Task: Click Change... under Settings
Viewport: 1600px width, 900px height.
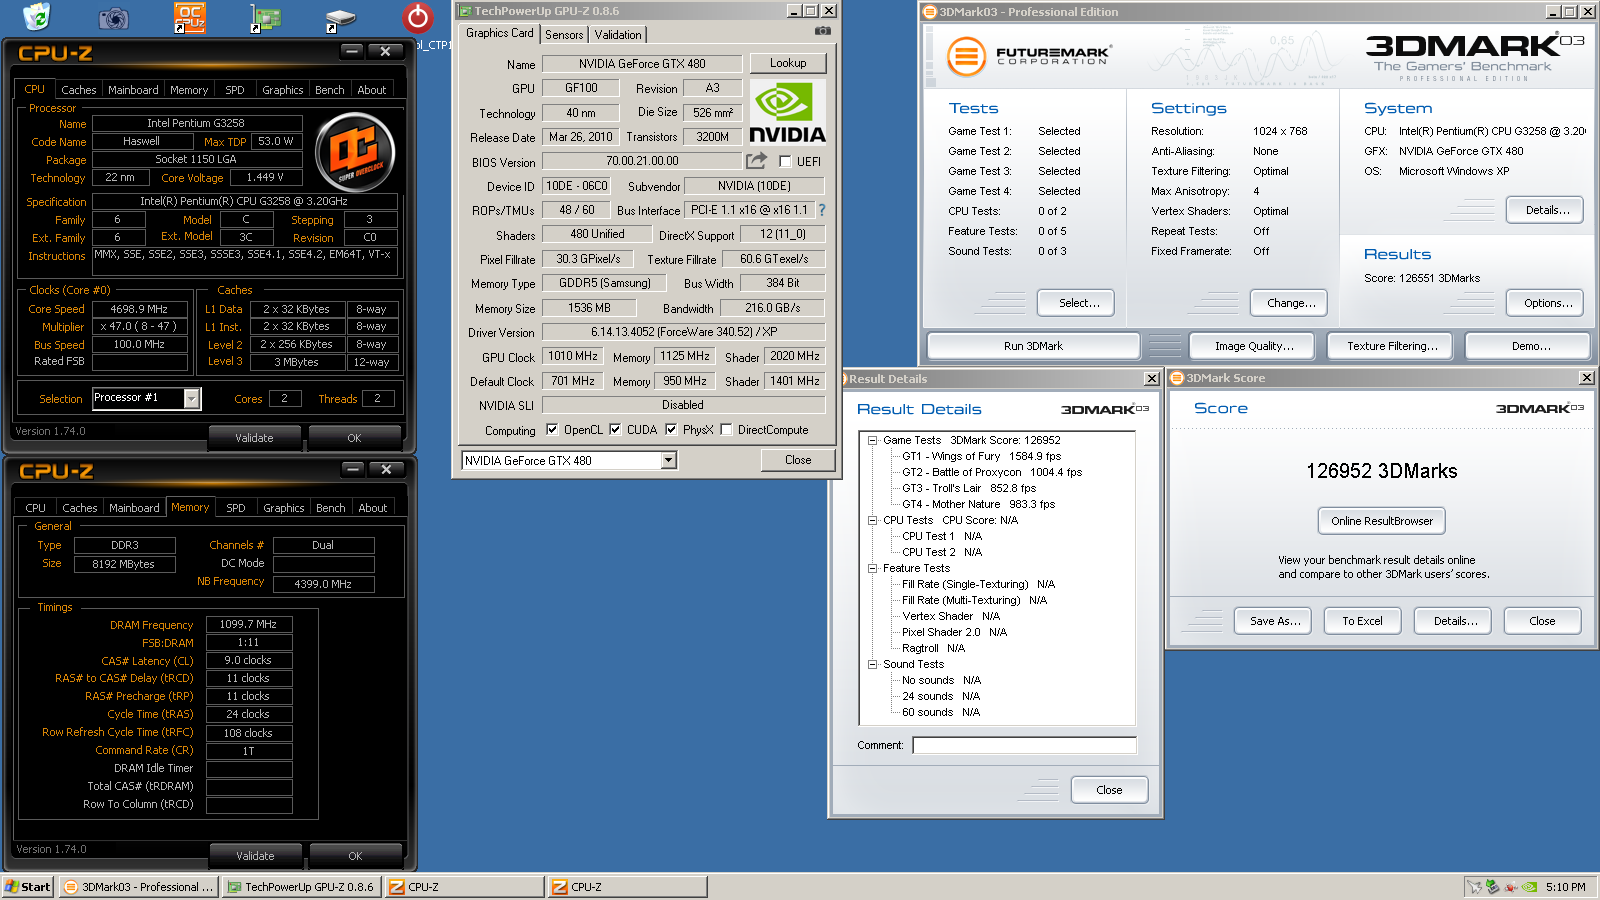Action: pyautogui.click(x=1291, y=303)
